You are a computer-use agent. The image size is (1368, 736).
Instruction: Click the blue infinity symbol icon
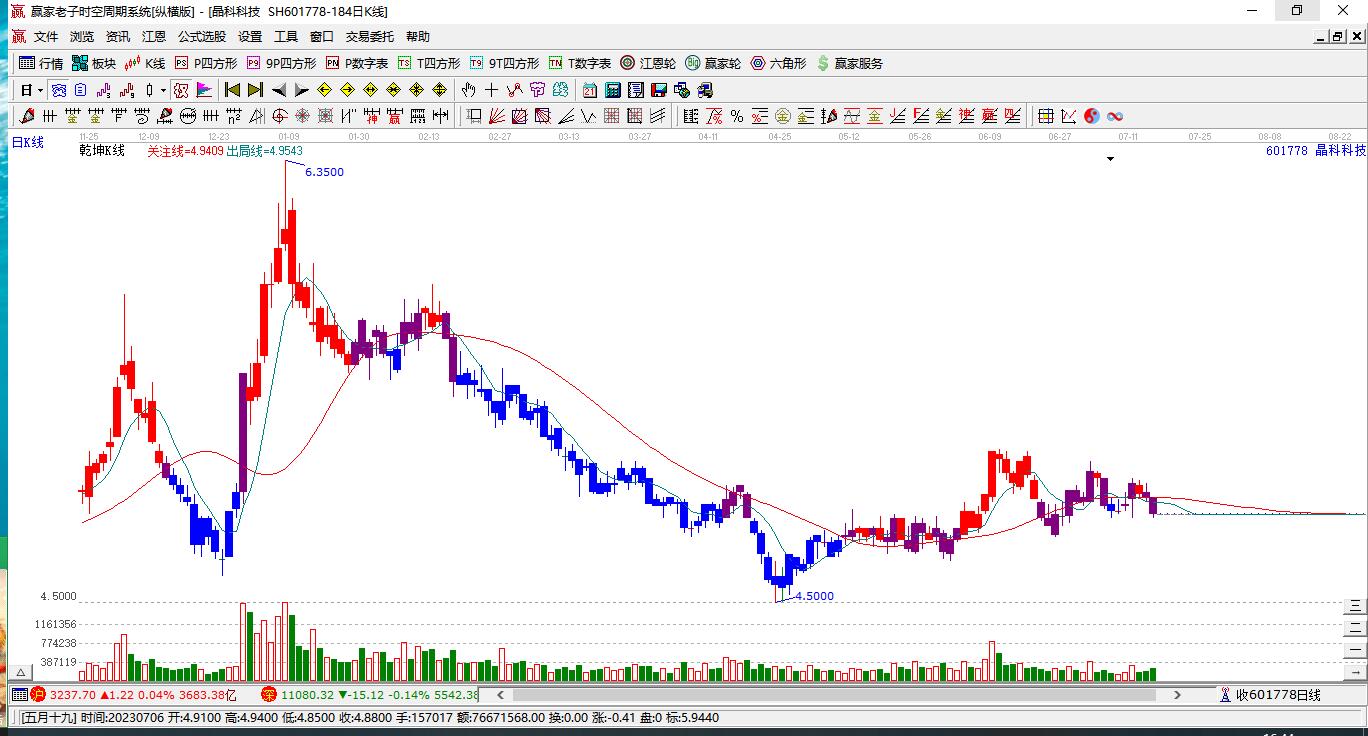pos(1115,116)
